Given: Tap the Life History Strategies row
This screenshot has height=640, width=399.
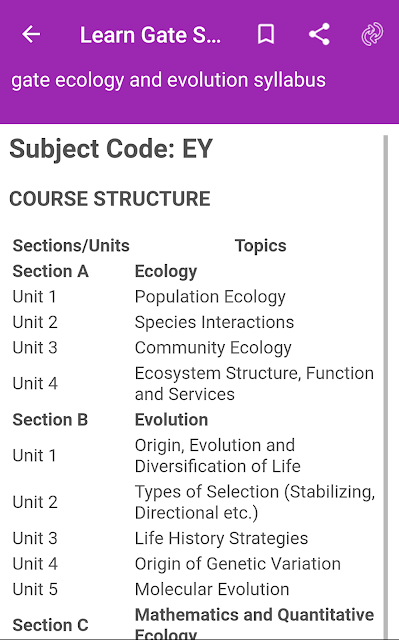Looking at the screenshot, I should coord(193,538).
